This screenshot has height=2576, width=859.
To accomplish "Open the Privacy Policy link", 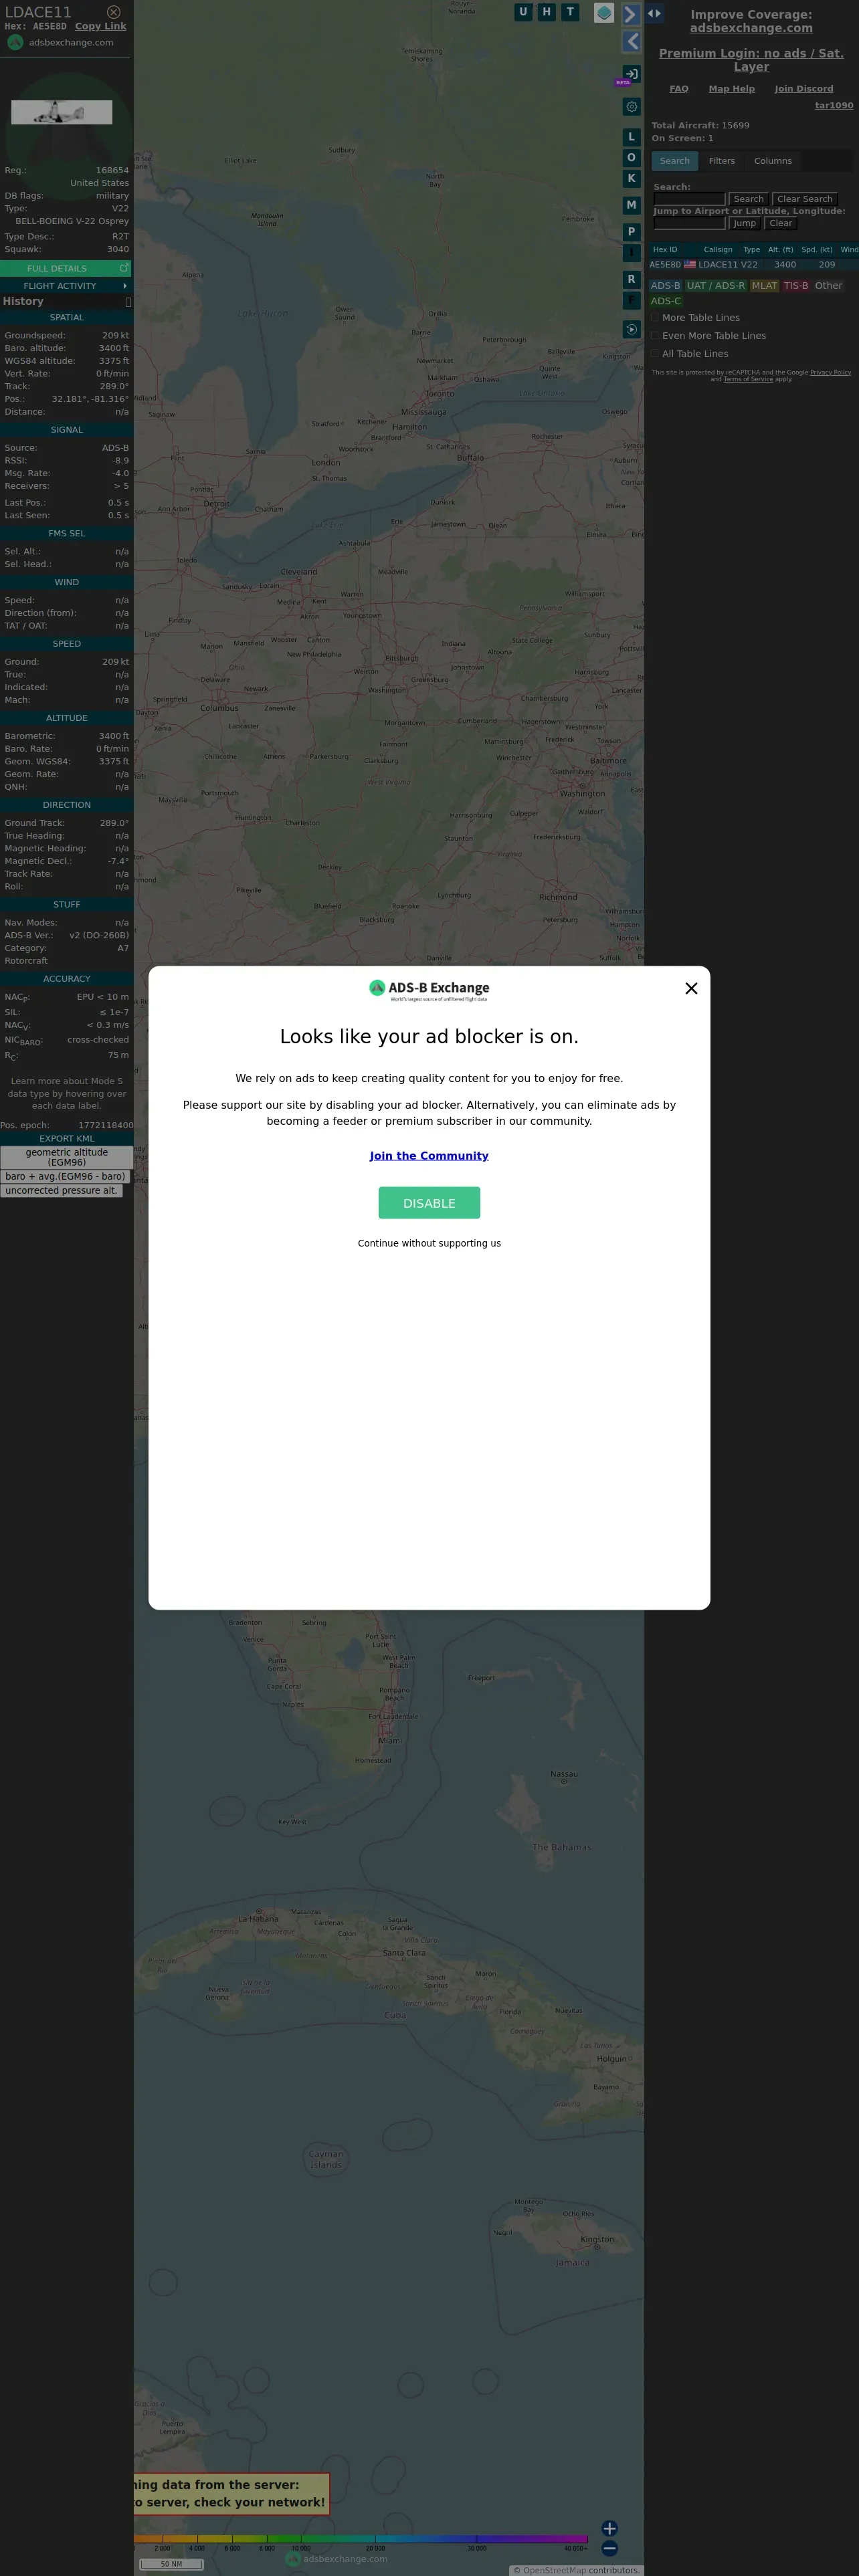I will pos(830,372).
